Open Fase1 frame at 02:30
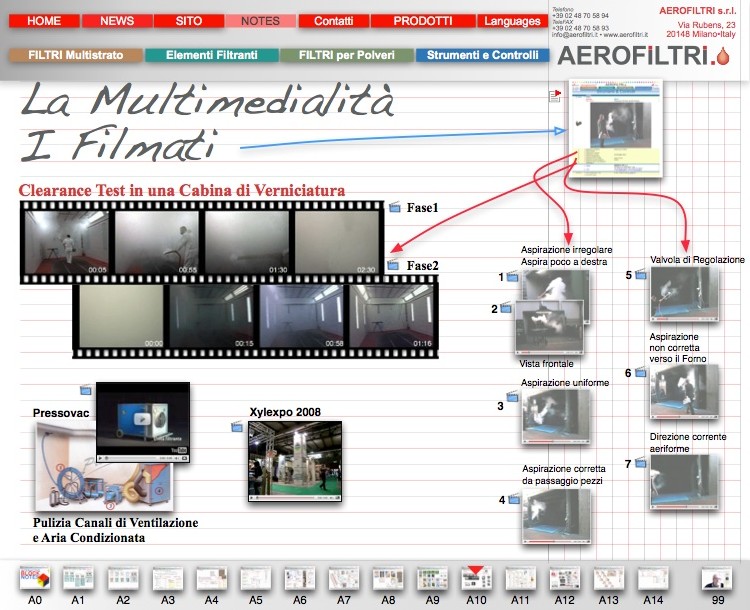 coord(336,243)
